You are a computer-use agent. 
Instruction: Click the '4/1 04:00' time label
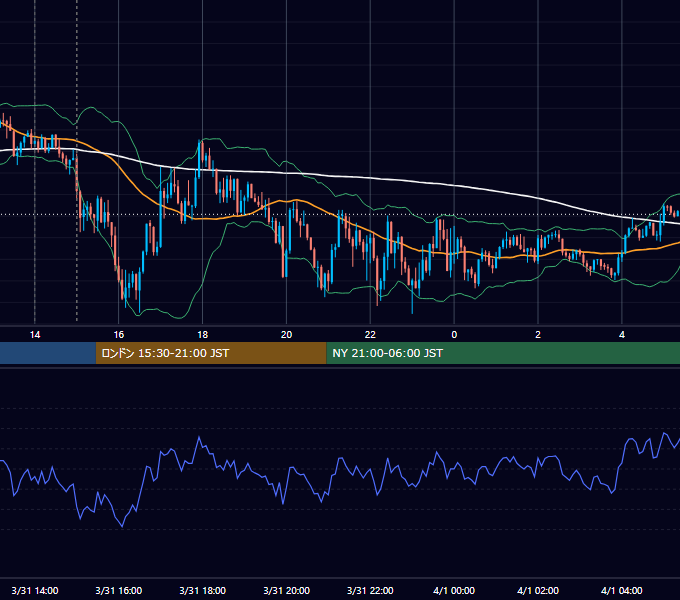coord(622,590)
